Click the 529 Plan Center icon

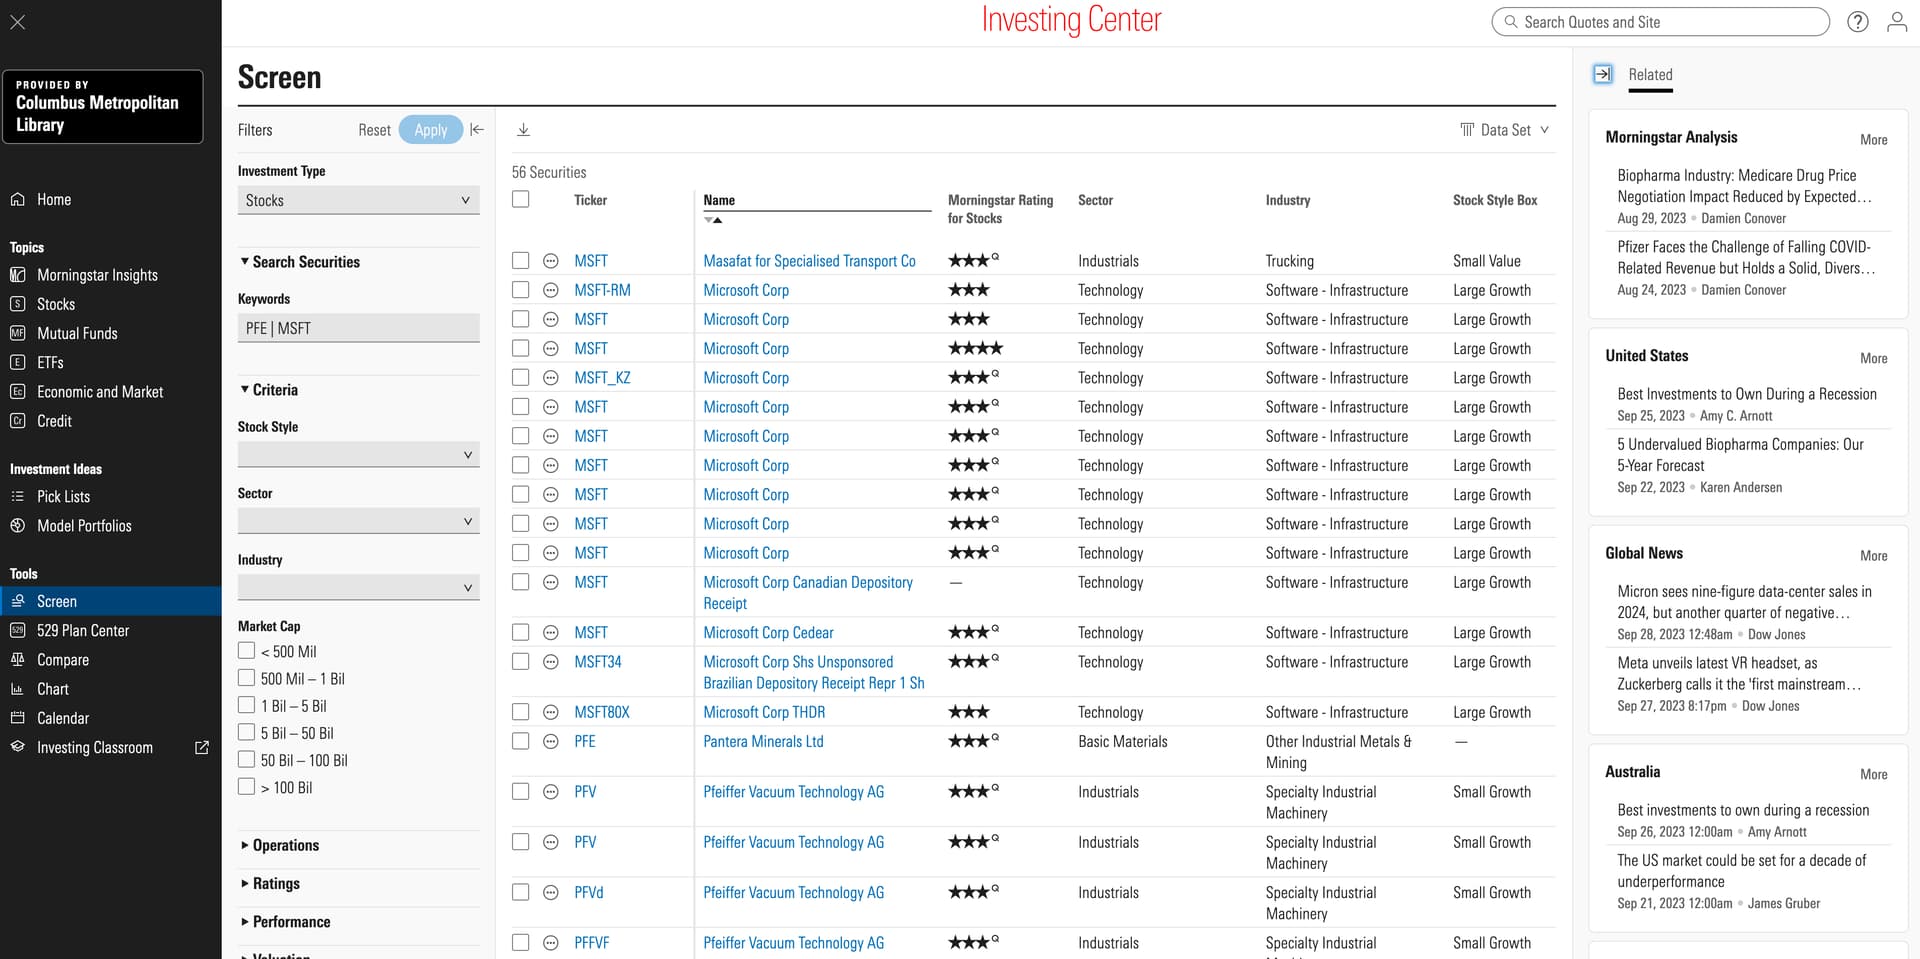(x=17, y=630)
